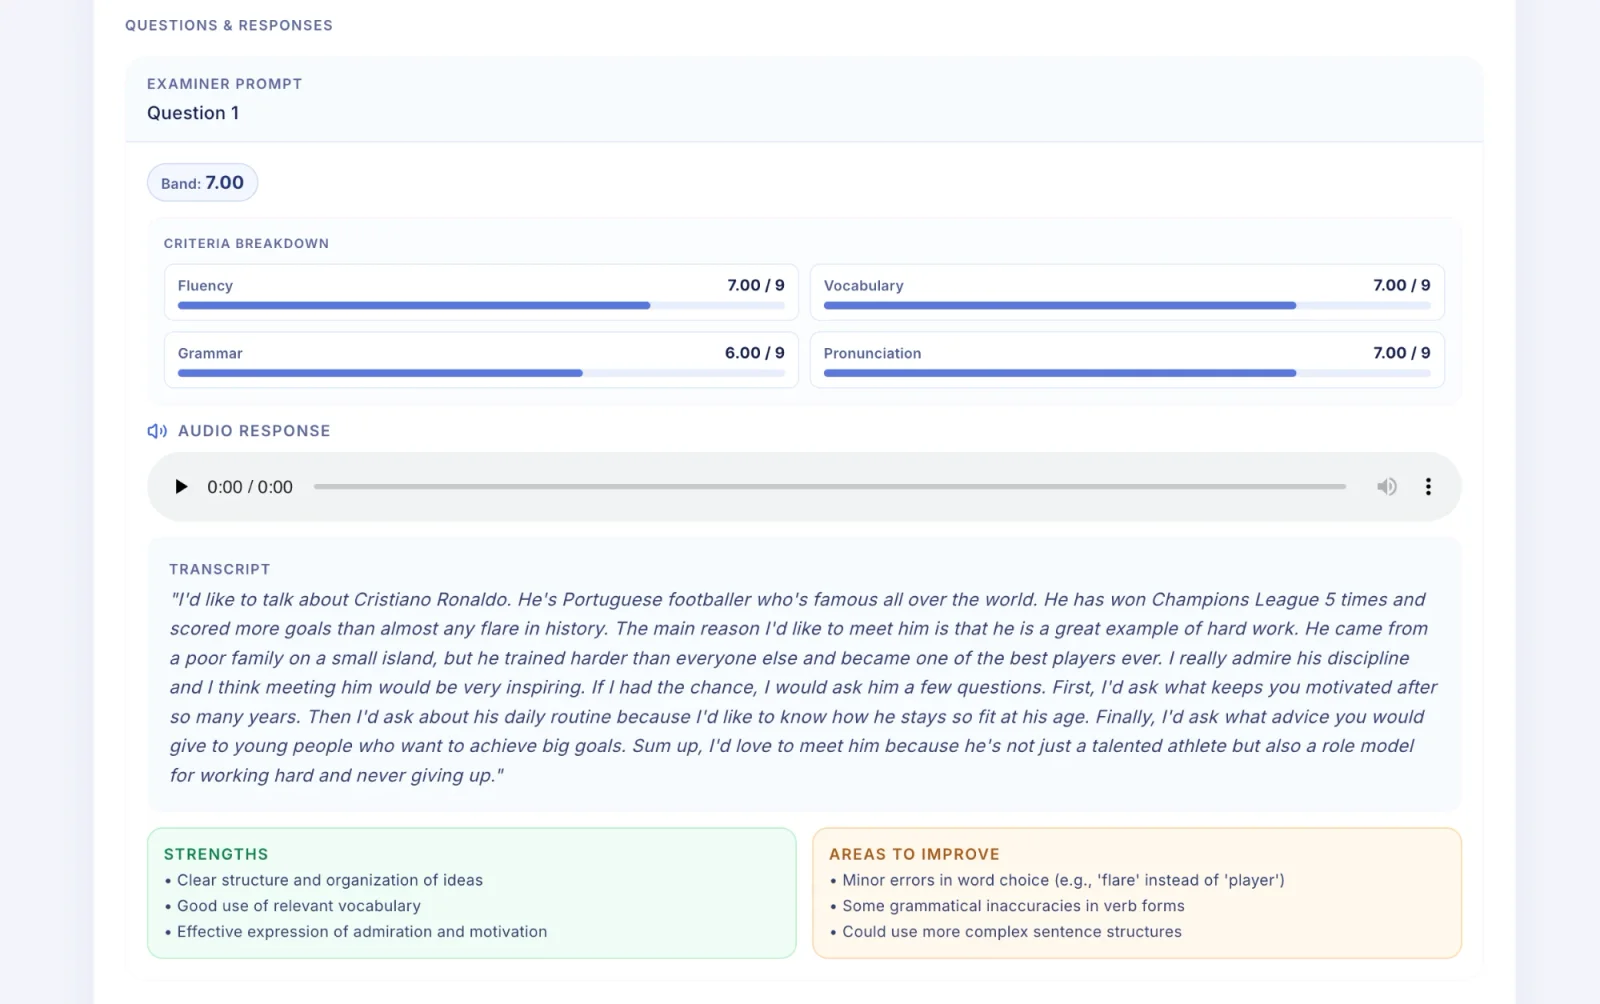Click the AREAS TO IMPROVE heading
This screenshot has width=1600, height=1004.
914,854
